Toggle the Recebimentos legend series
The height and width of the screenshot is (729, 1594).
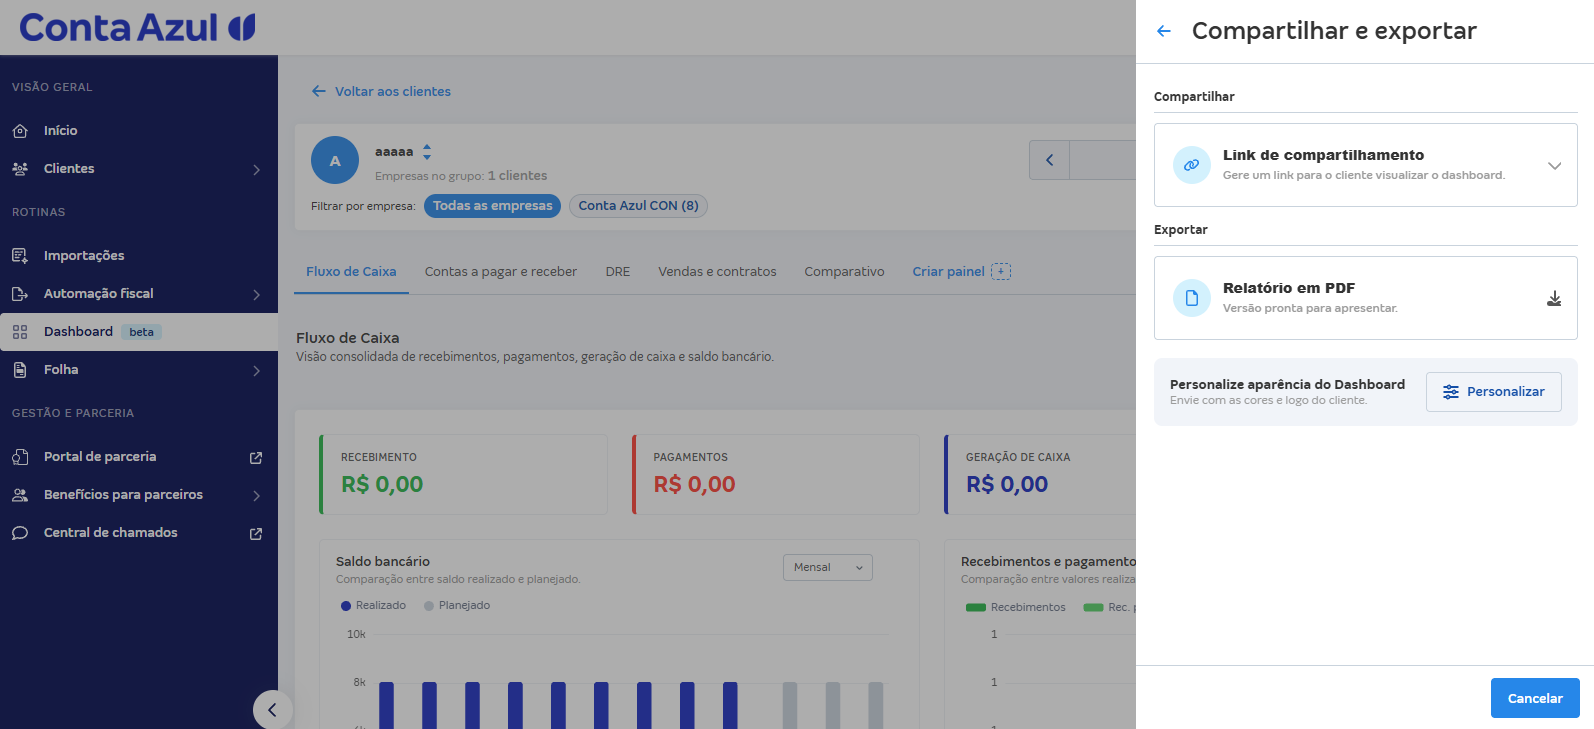coord(1016,607)
